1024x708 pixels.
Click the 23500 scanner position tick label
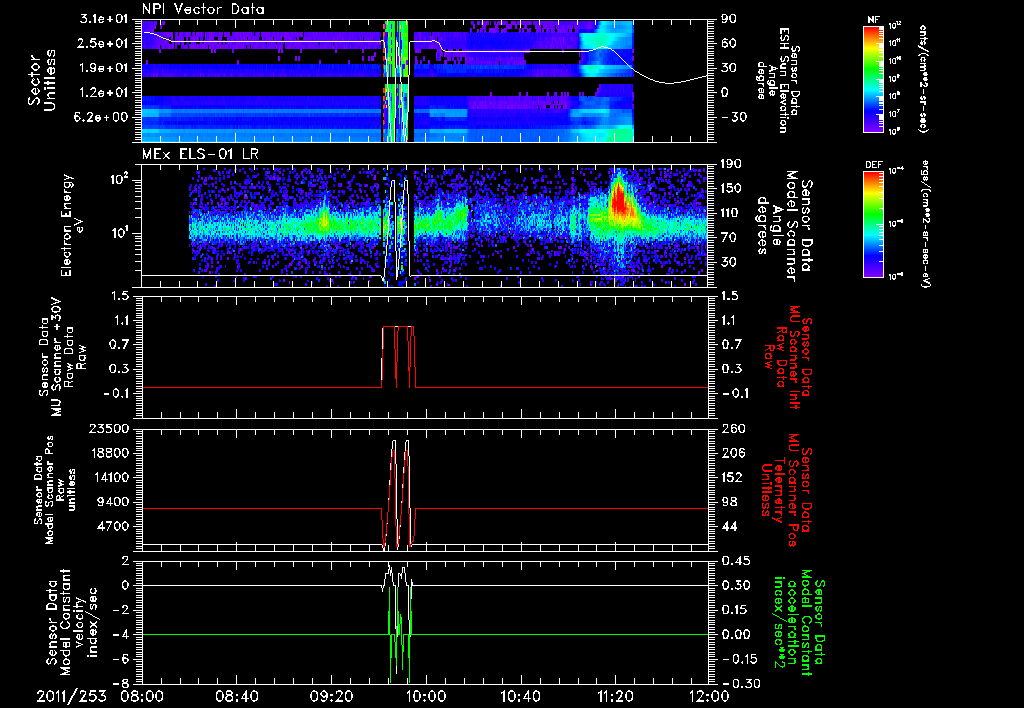coord(109,428)
